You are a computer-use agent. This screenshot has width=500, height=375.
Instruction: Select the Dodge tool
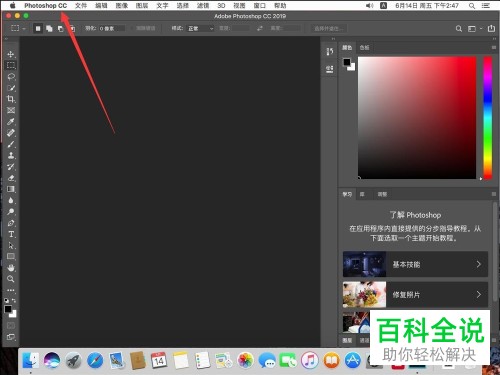tap(11, 212)
